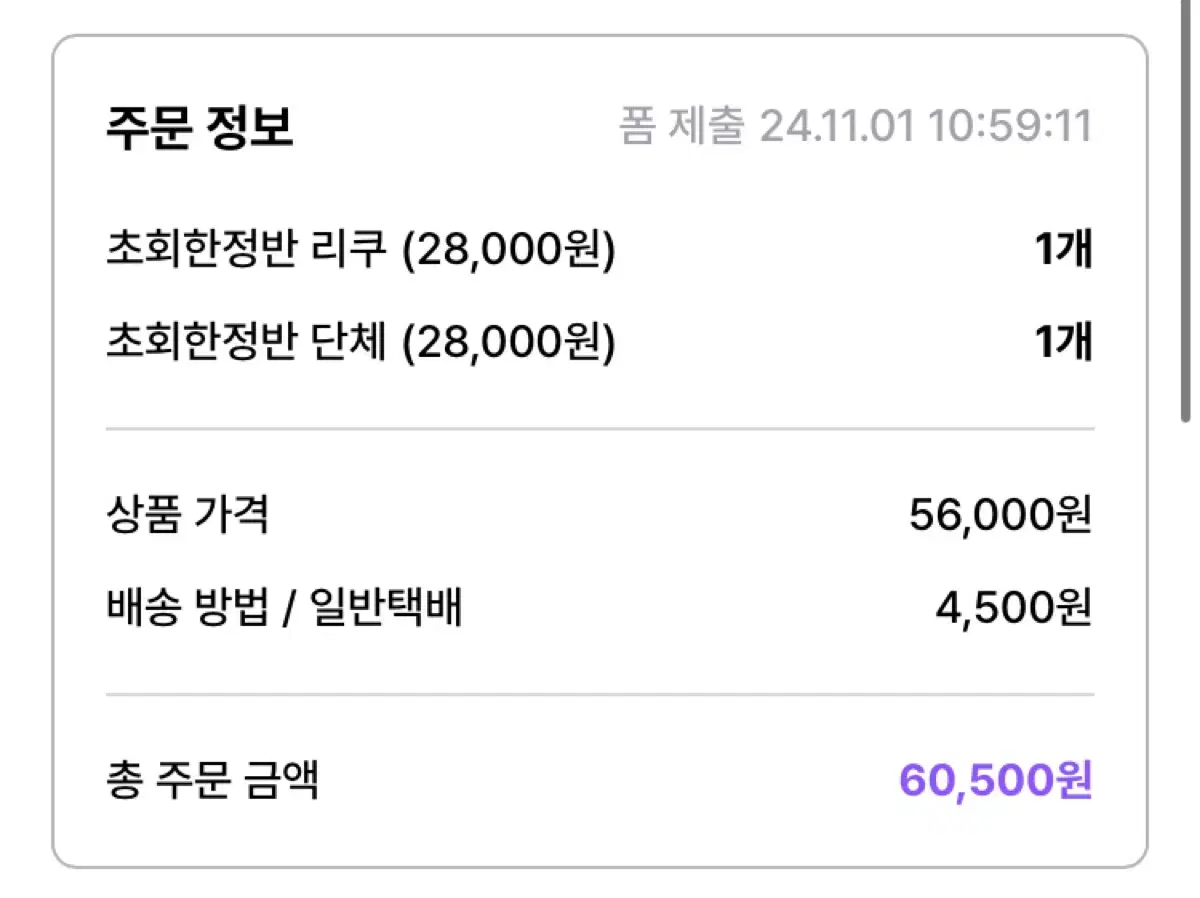This screenshot has width=1200, height=898.
Task: Click the 초회한정반 리쿠 item name
Action: click(245, 250)
